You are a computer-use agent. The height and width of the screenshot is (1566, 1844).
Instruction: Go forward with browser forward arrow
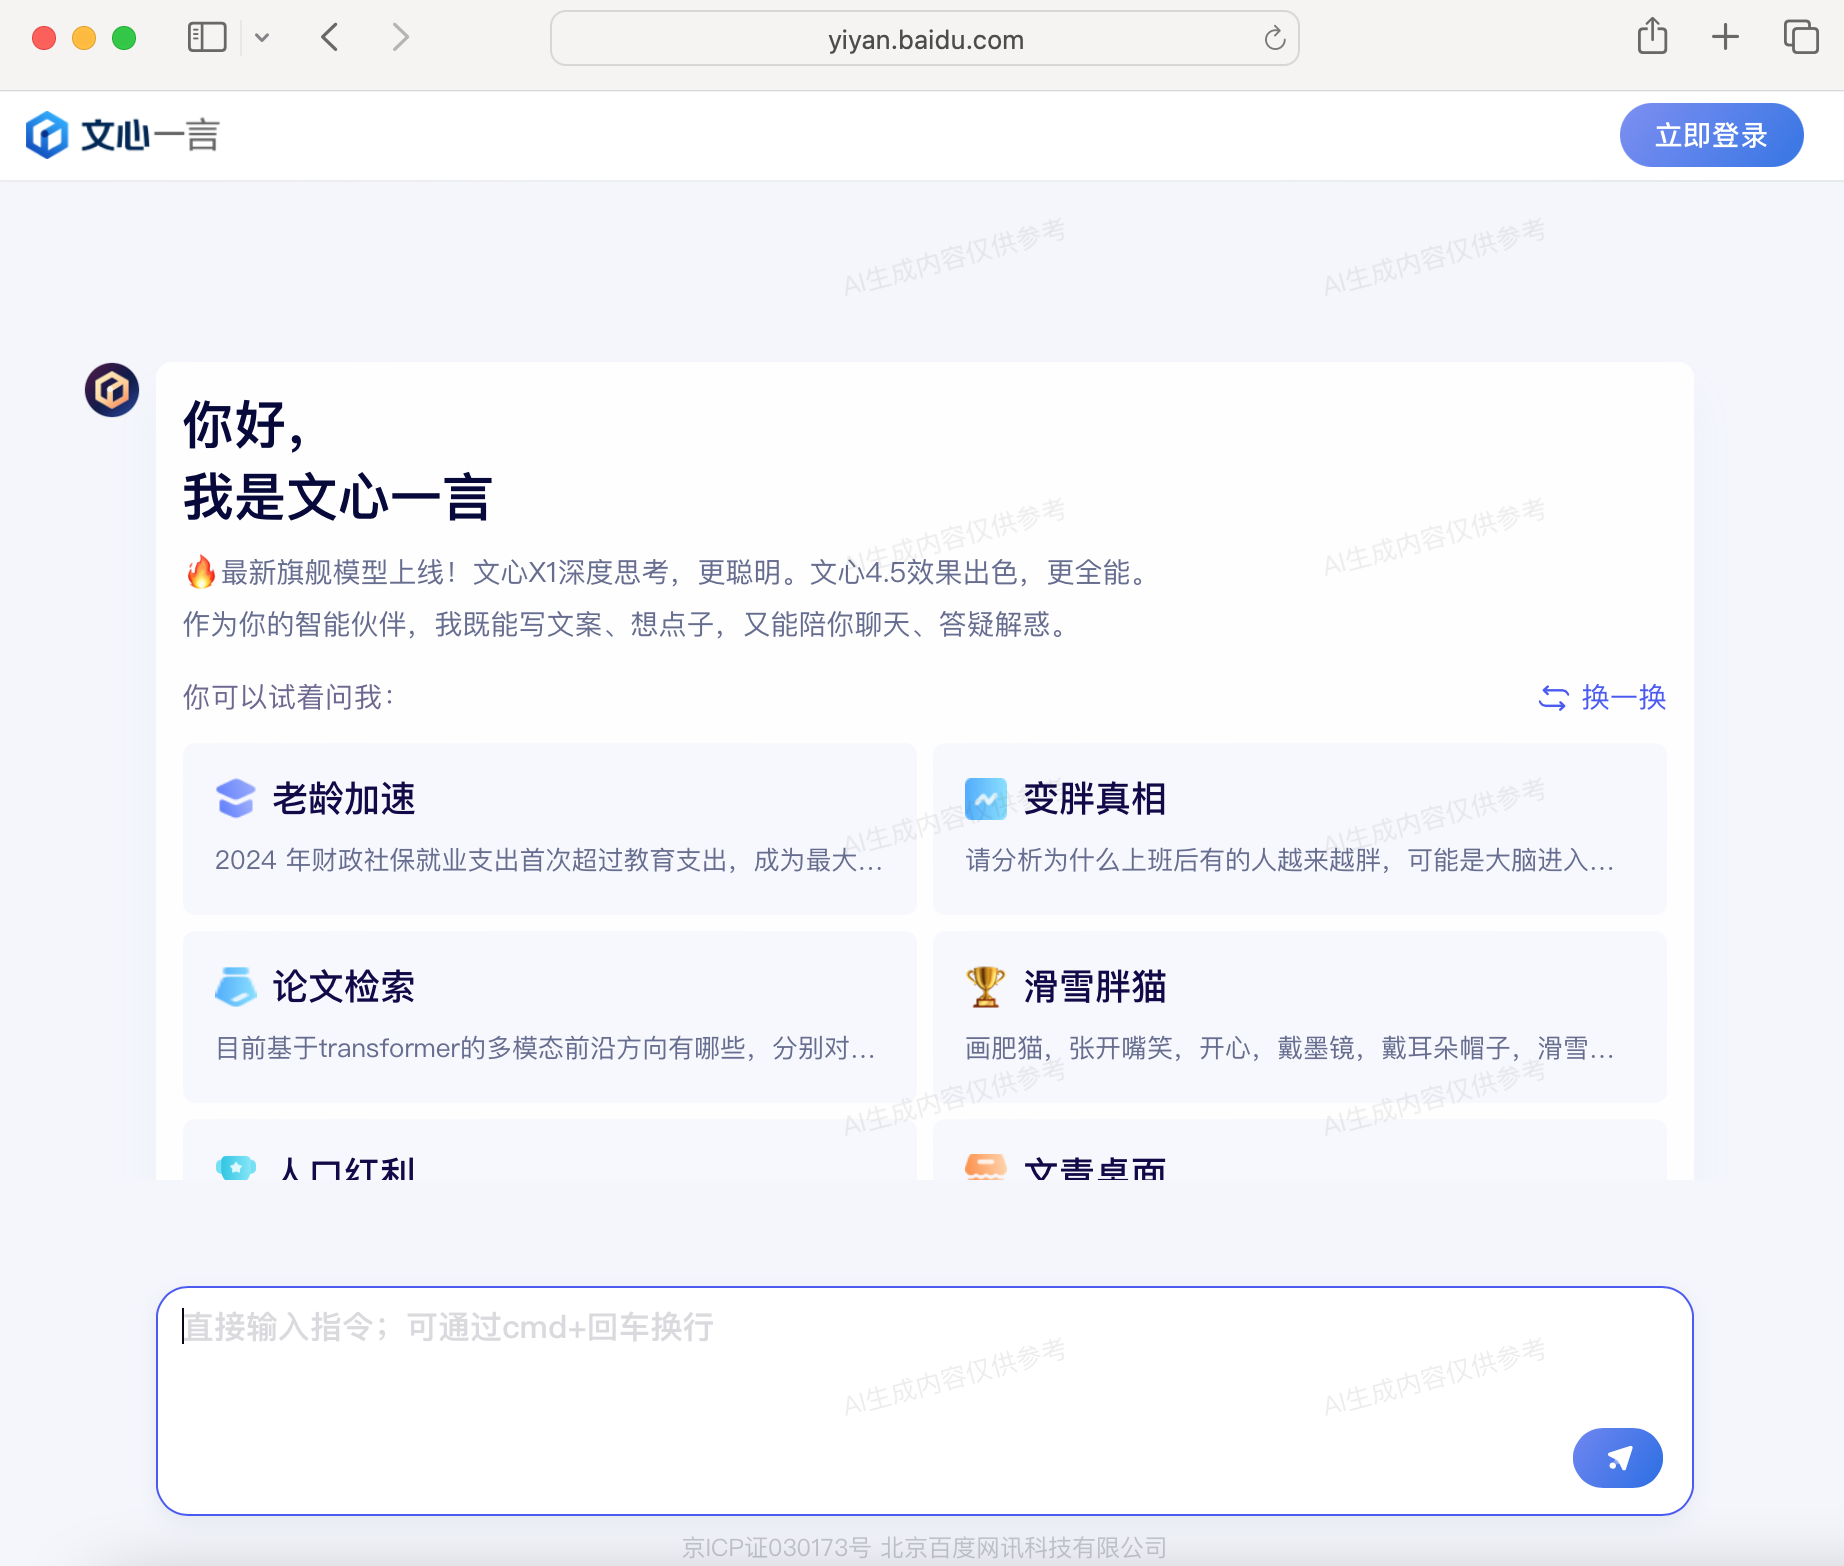tap(400, 38)
